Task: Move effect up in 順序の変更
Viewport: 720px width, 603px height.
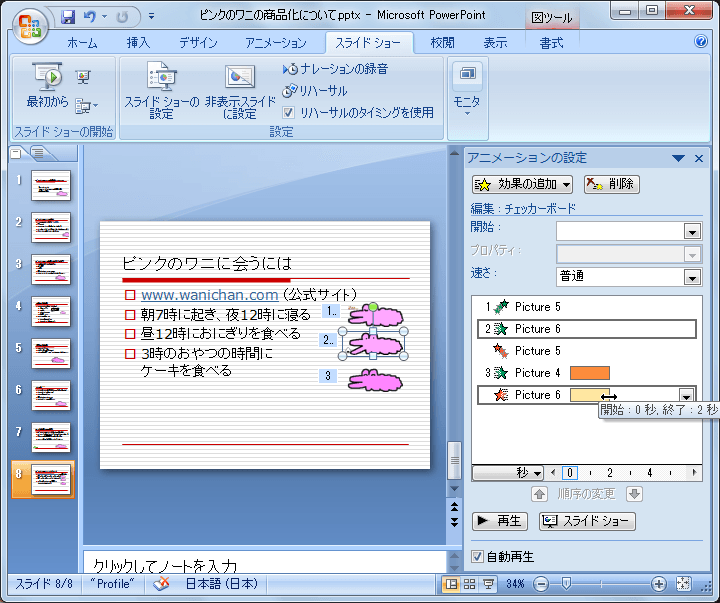Action: tap(540, 494)
